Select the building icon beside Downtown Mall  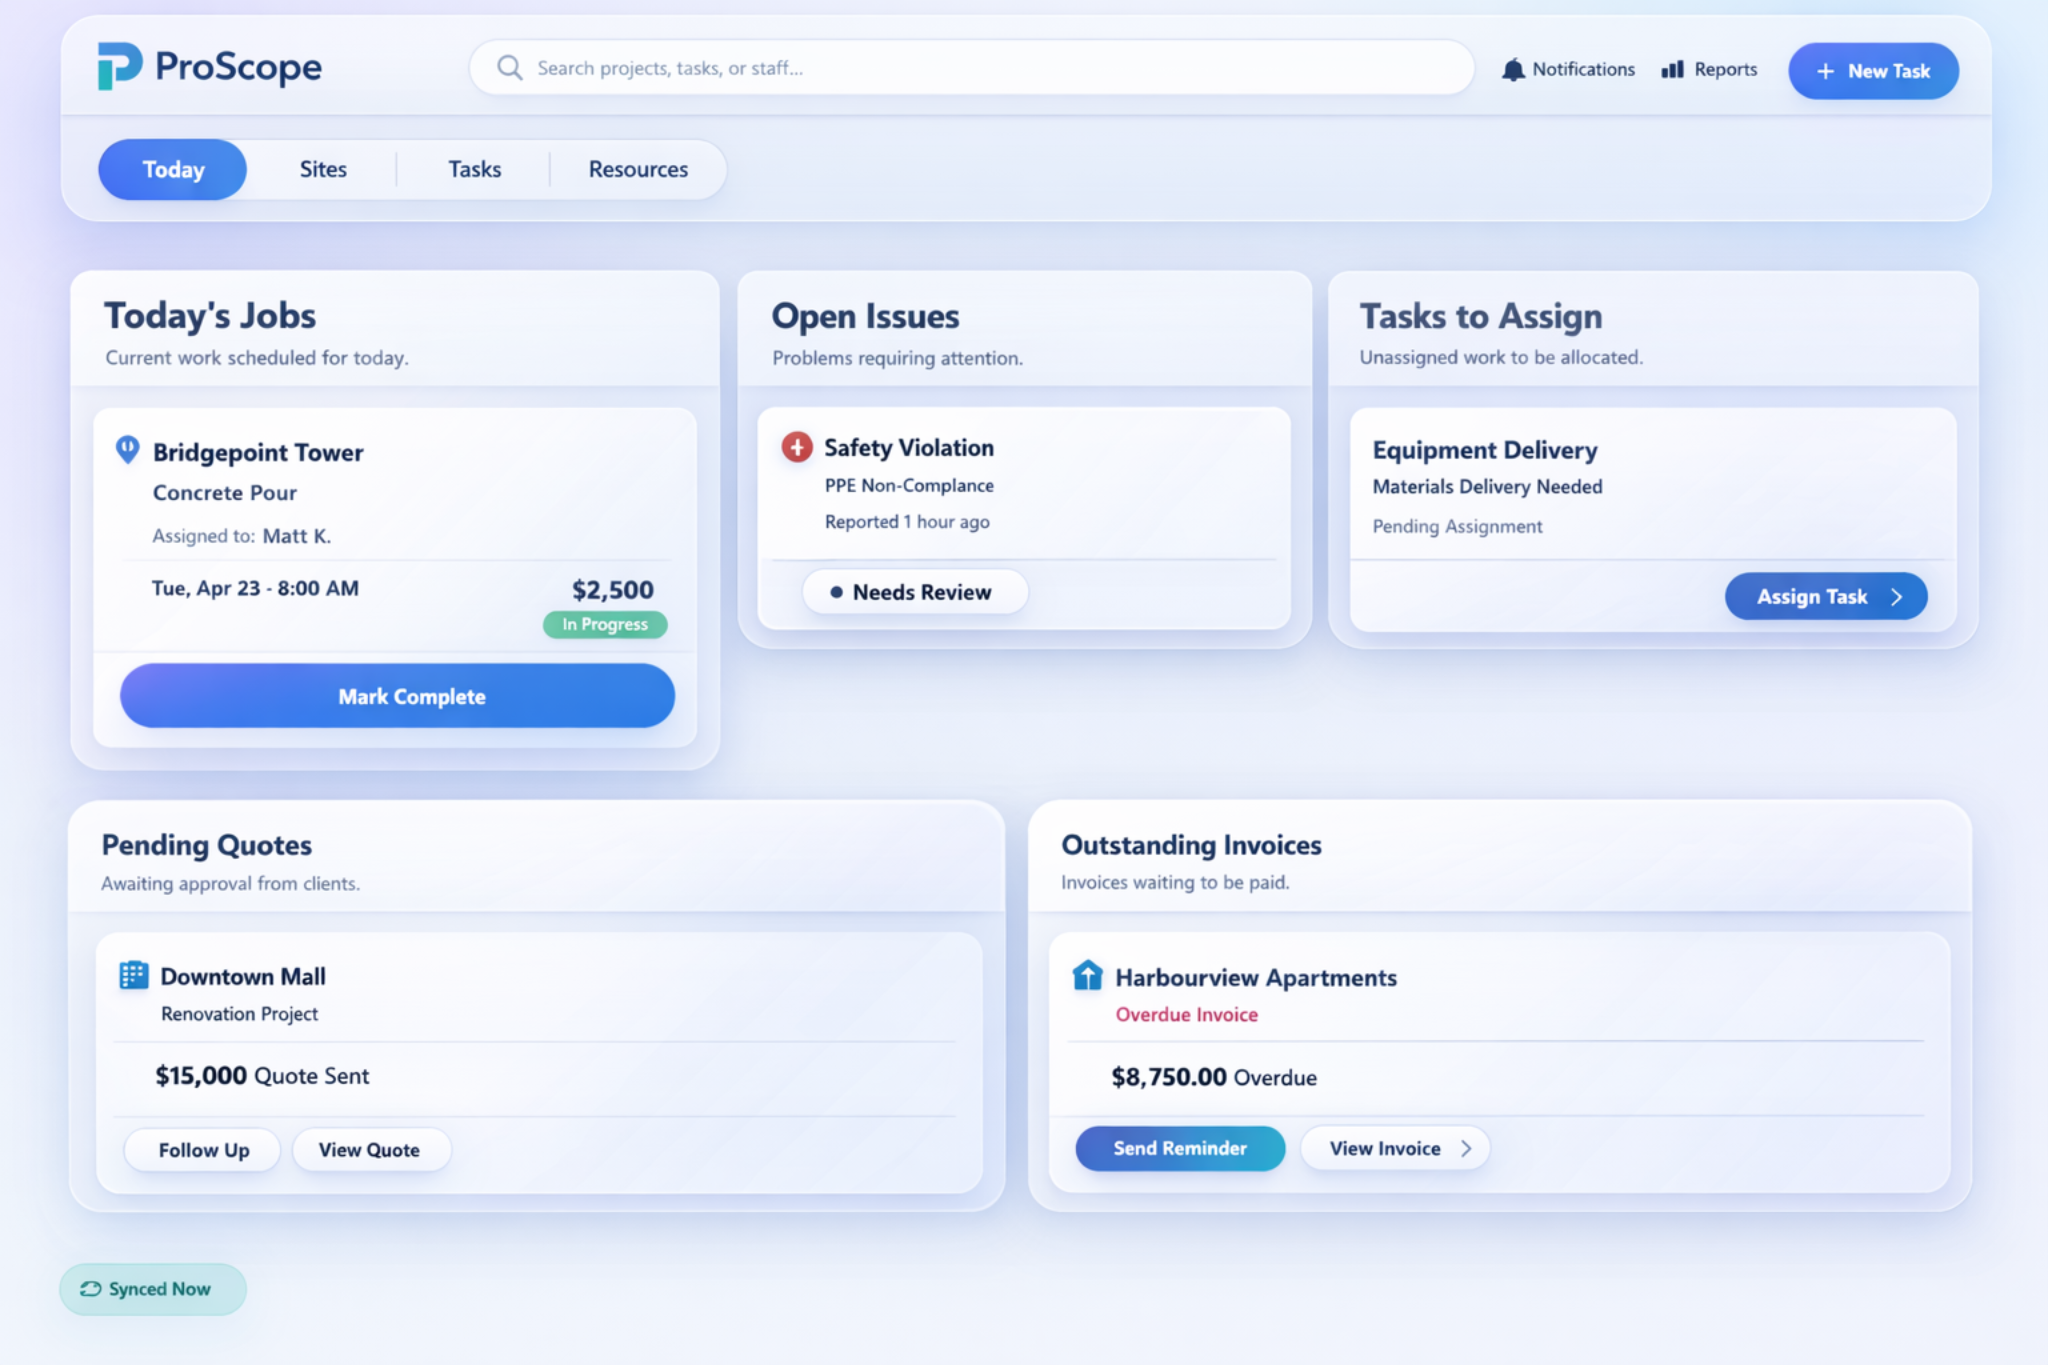133,976
